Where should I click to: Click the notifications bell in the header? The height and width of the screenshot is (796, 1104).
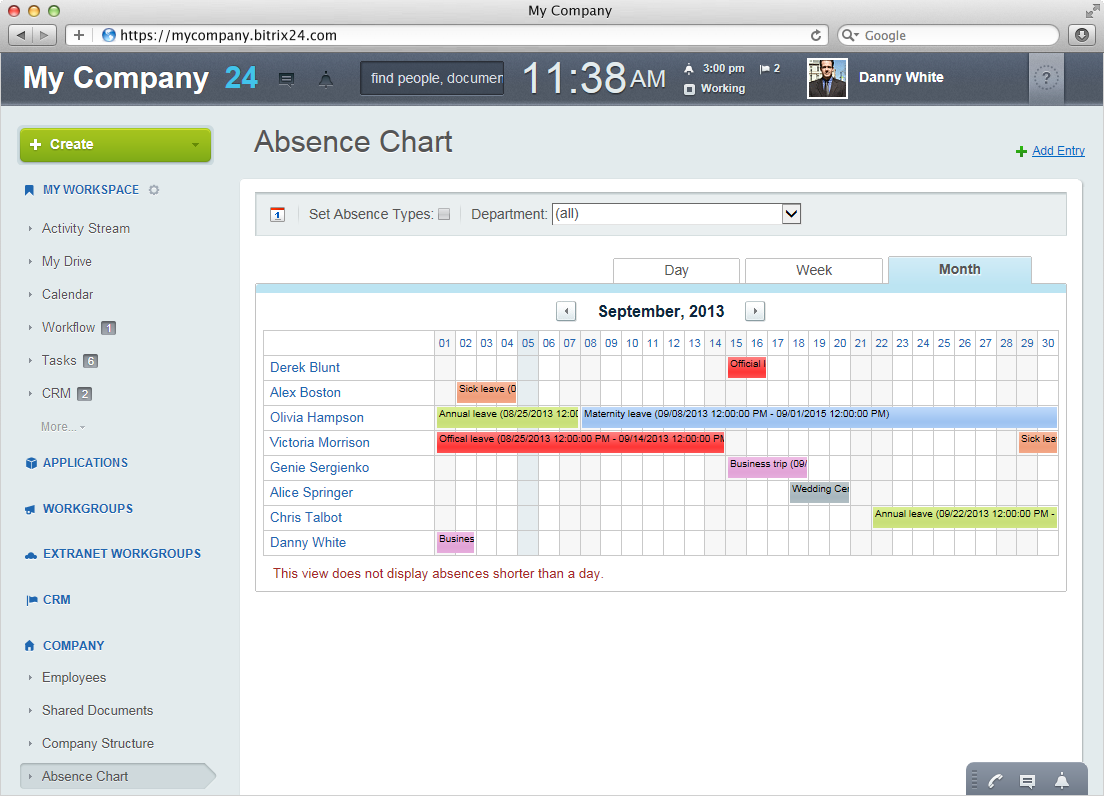[325, 80]
